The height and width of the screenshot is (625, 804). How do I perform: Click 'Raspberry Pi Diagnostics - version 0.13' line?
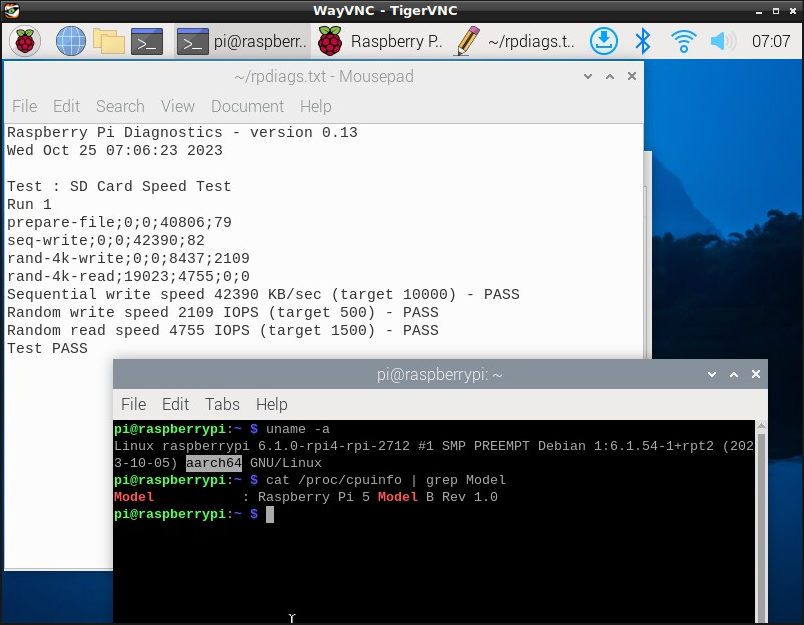coord(182,132)
